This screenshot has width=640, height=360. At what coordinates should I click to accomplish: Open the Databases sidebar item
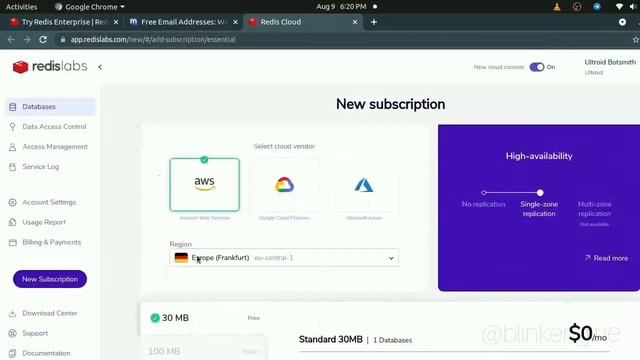tap(50, 107)
